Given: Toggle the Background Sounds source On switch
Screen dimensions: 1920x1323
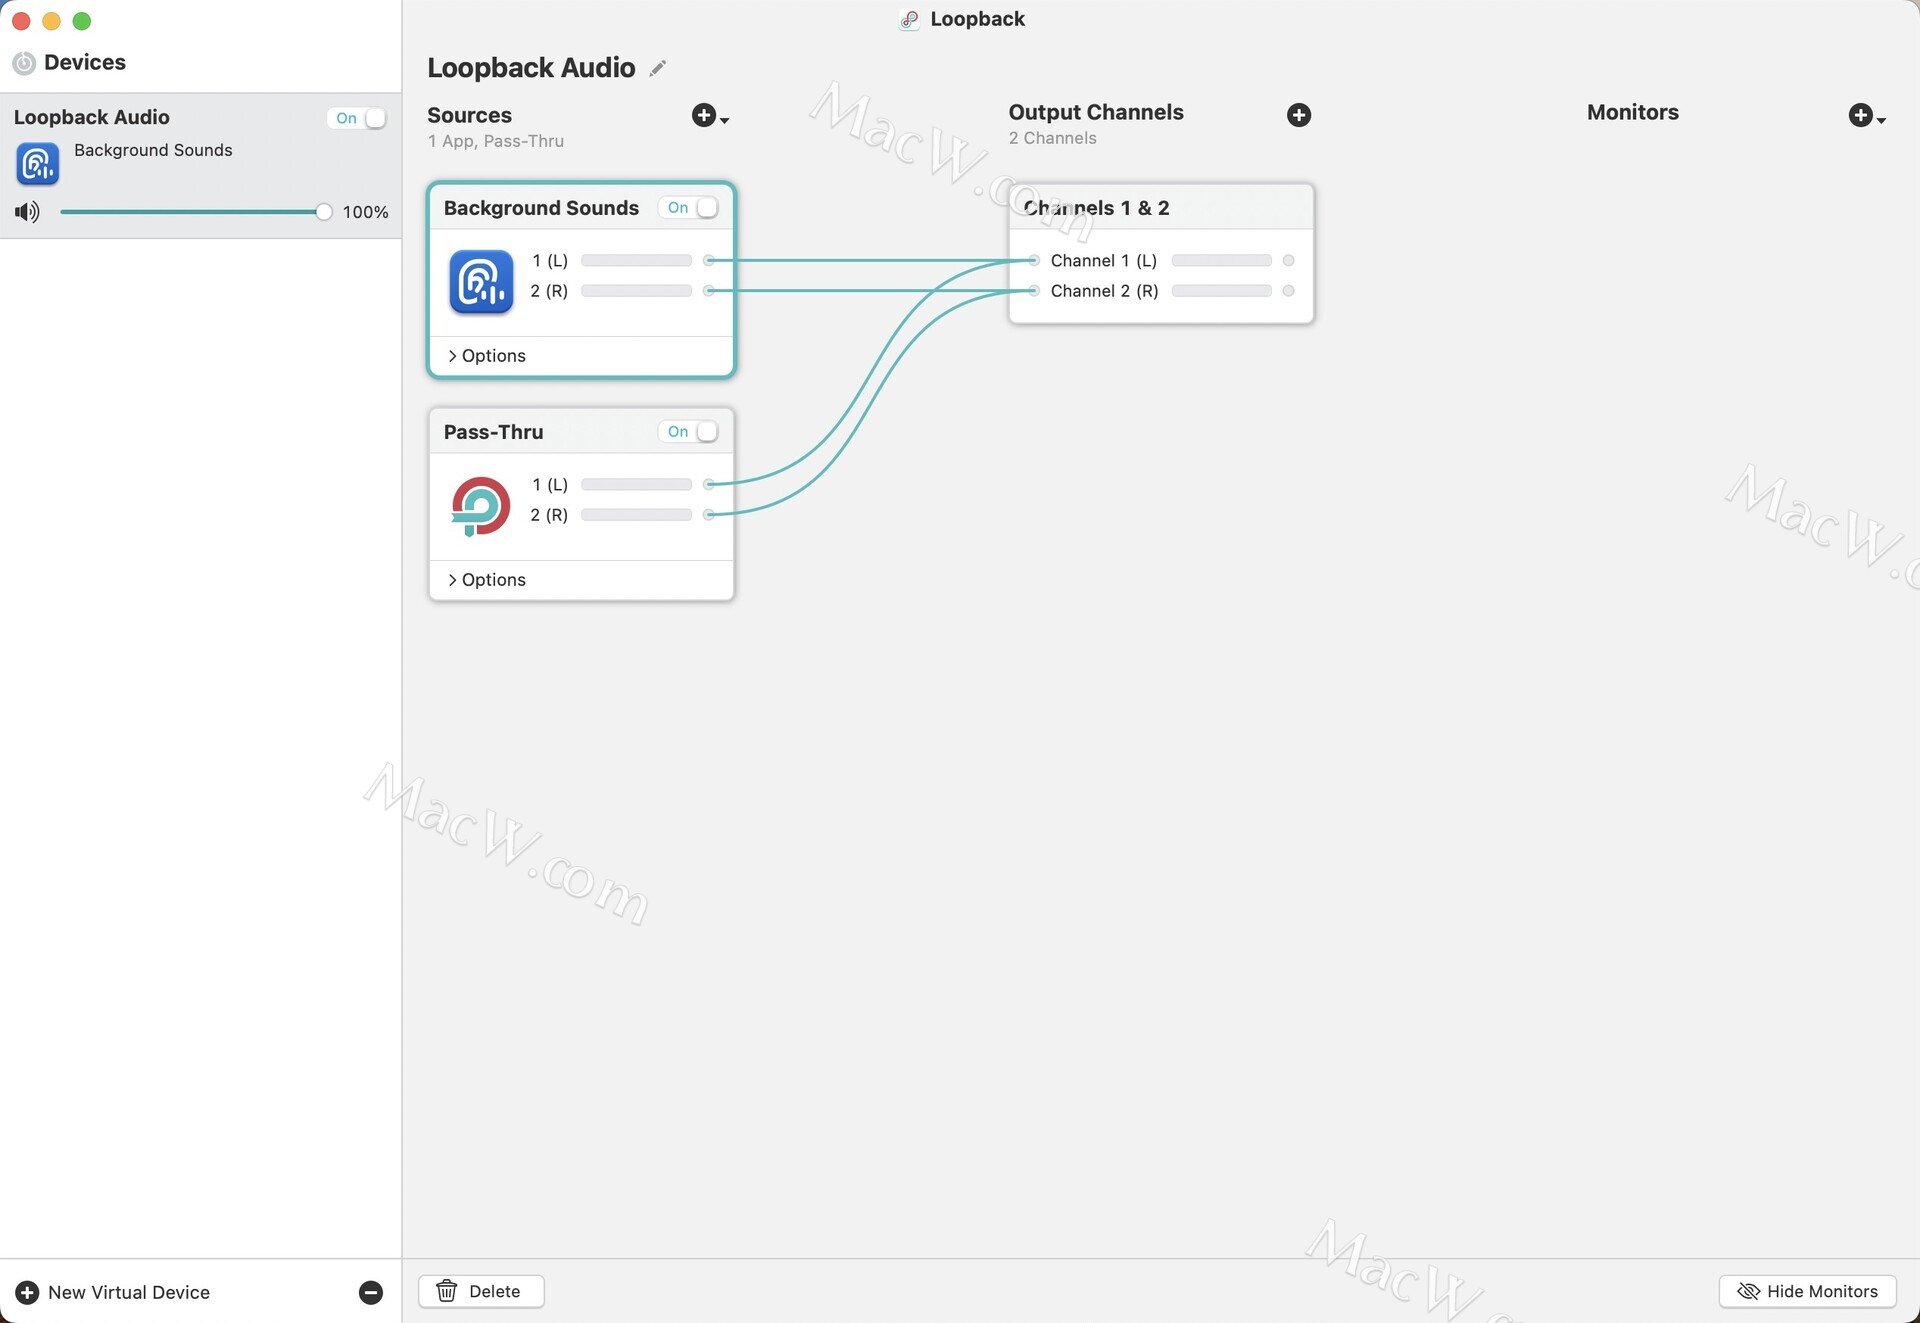Looking at the screenshot, I should (x=689, y=208).
